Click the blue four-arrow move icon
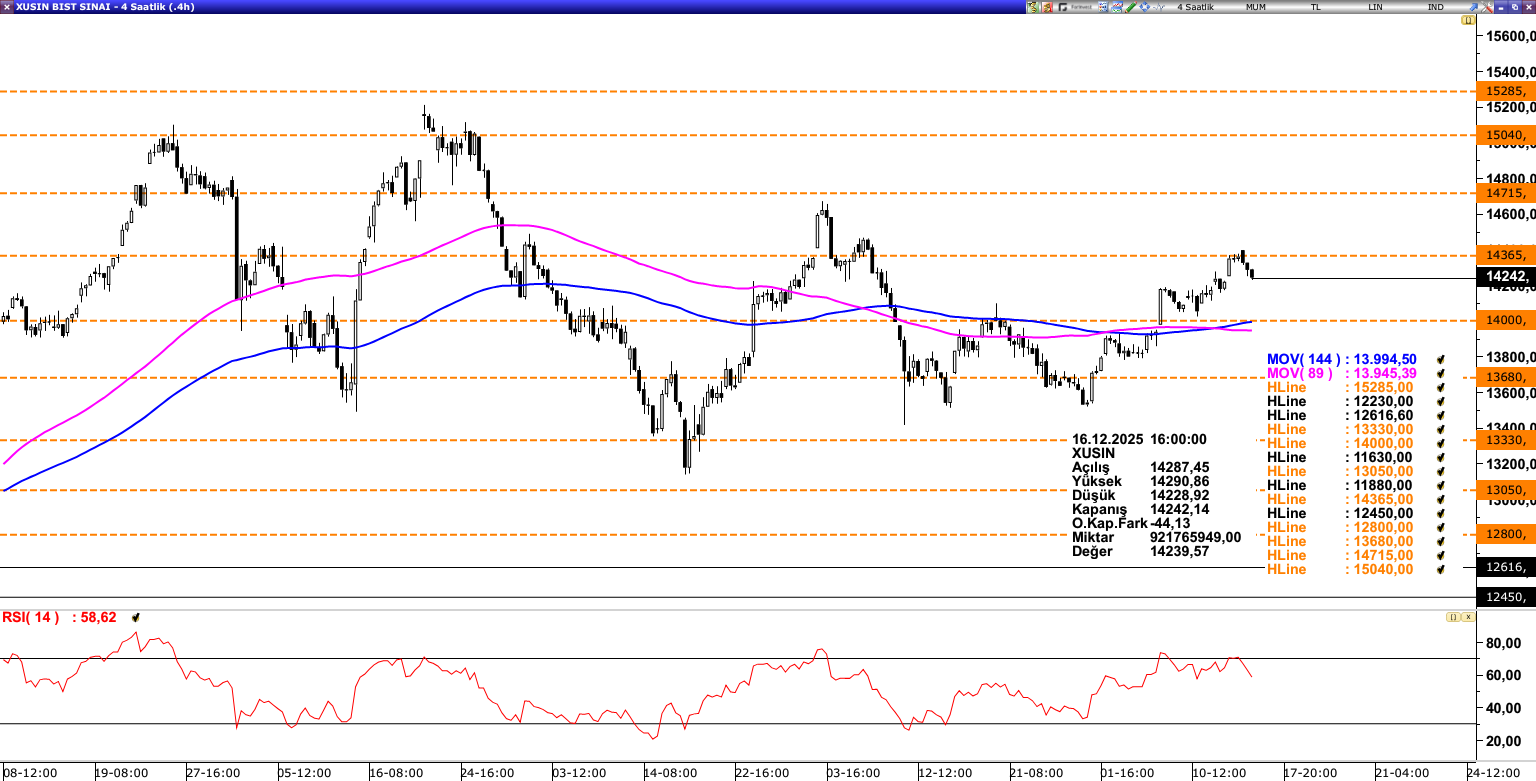The image size is (1536, 781). (x=1145, y=7)
